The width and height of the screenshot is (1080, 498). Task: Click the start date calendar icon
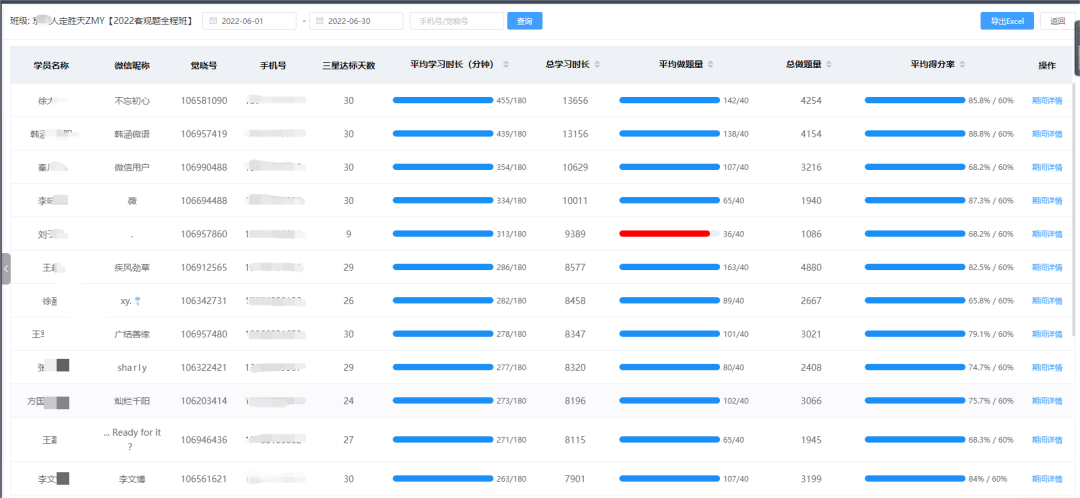pyautogui.click(x=214, y=21)
